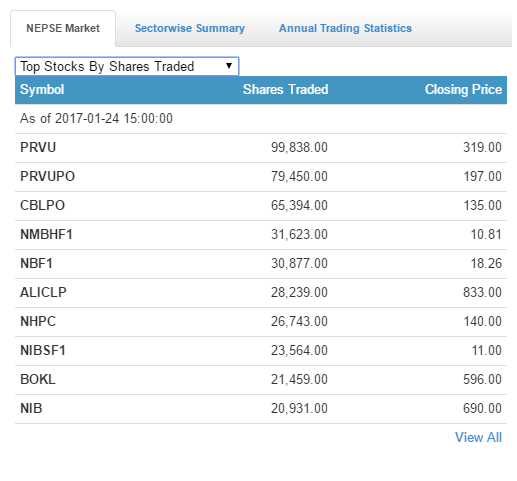
Task: Select the As of 2017-01-24 15:00:00 text
Action: [96, 119]
